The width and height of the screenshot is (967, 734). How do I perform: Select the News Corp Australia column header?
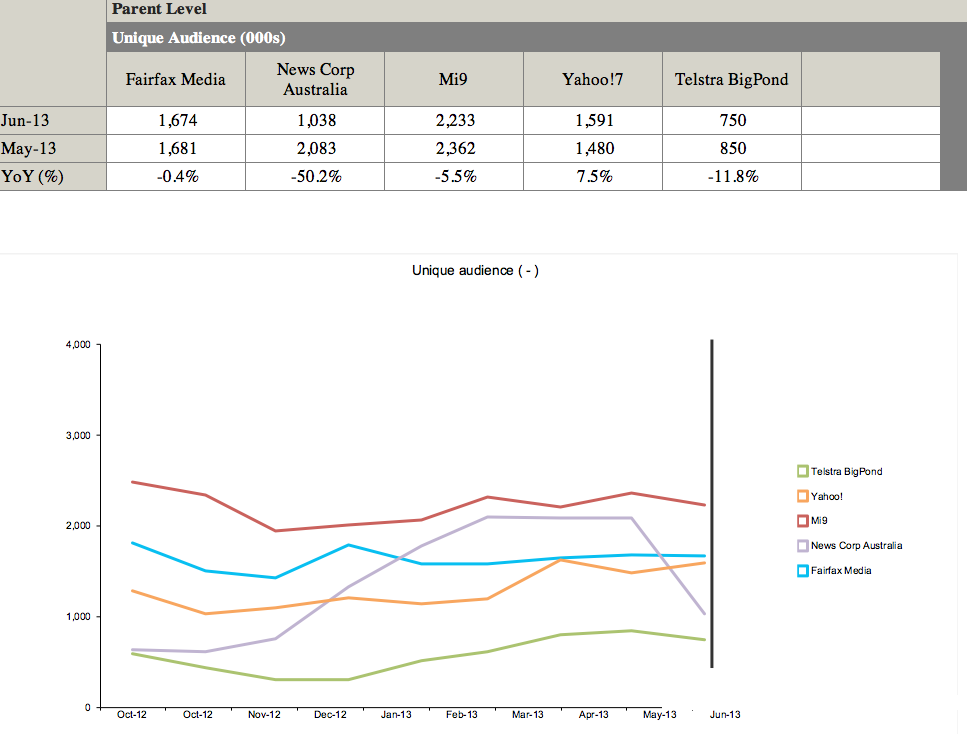pyautogui.click(x=315, y=79)
